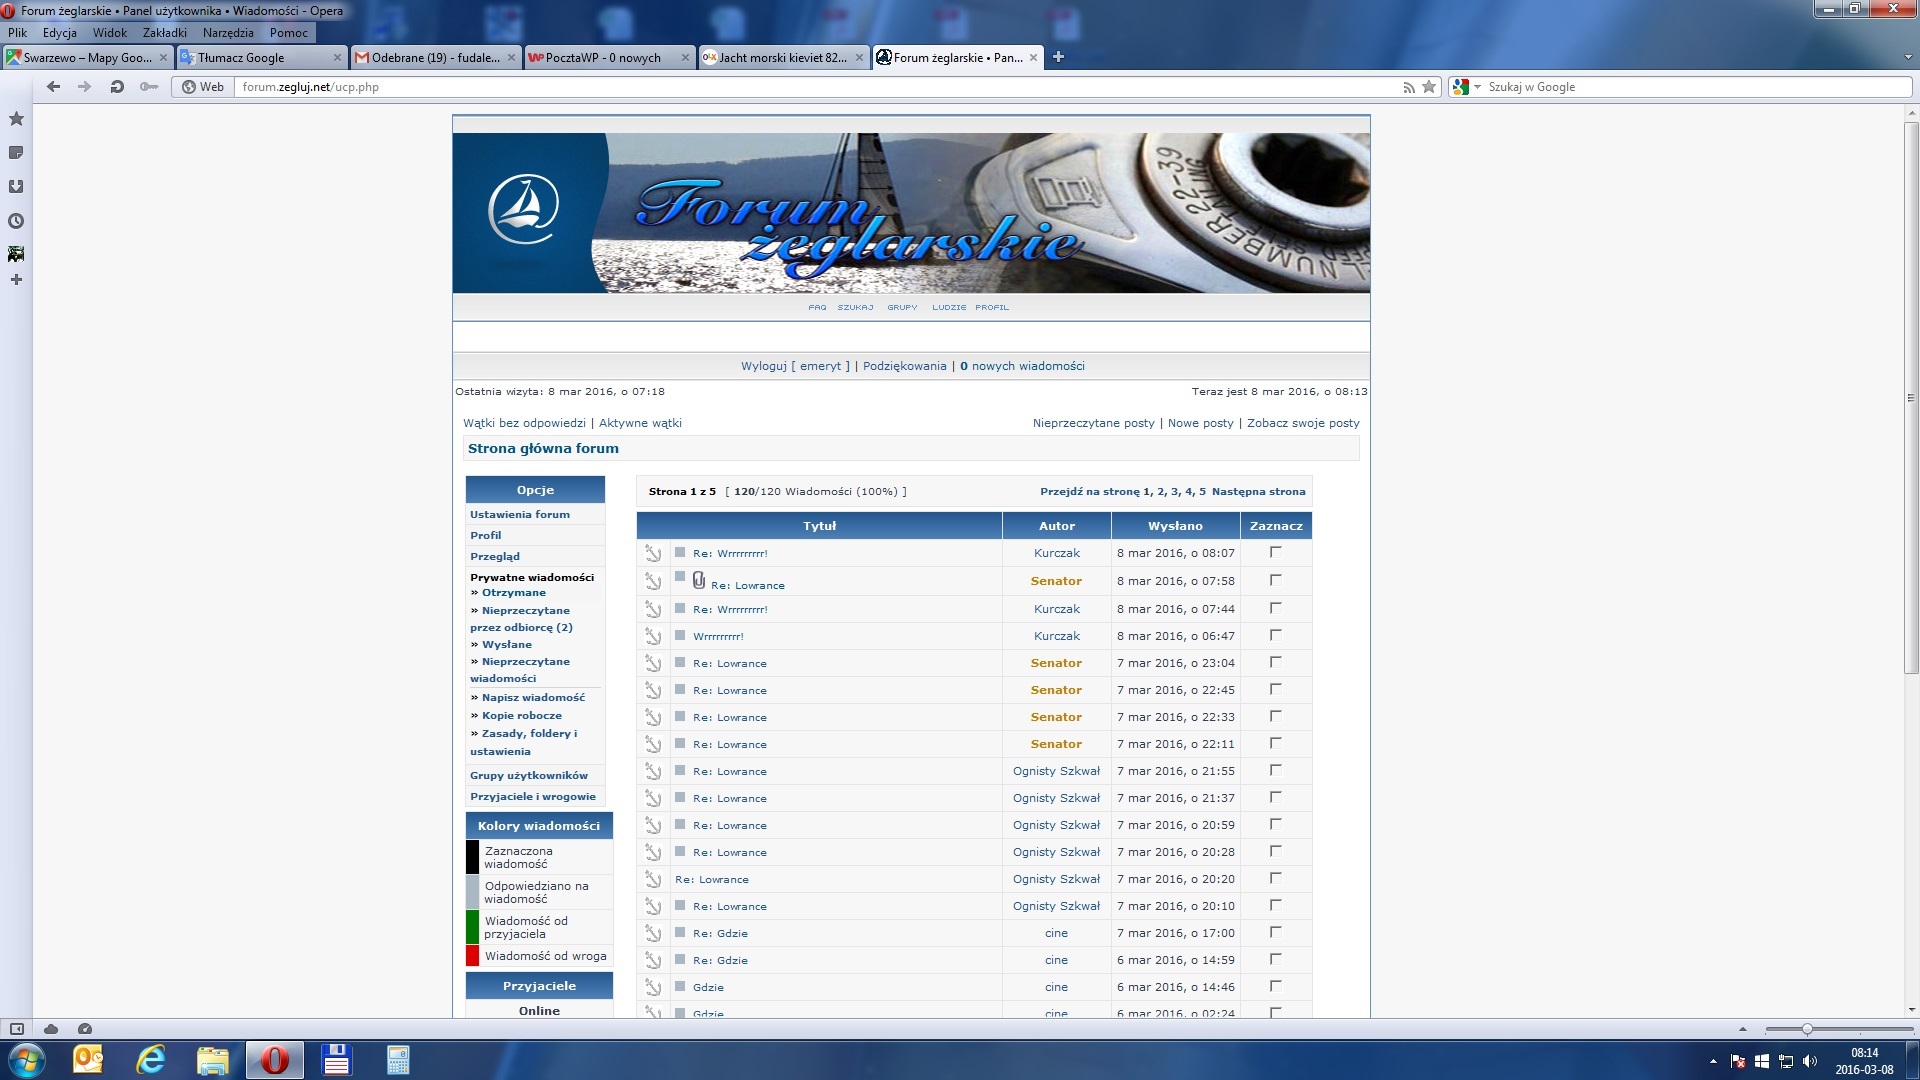Open Strona główna forum link
The height and width of the screenshot is (1080, 1920).
click(543, 449)
